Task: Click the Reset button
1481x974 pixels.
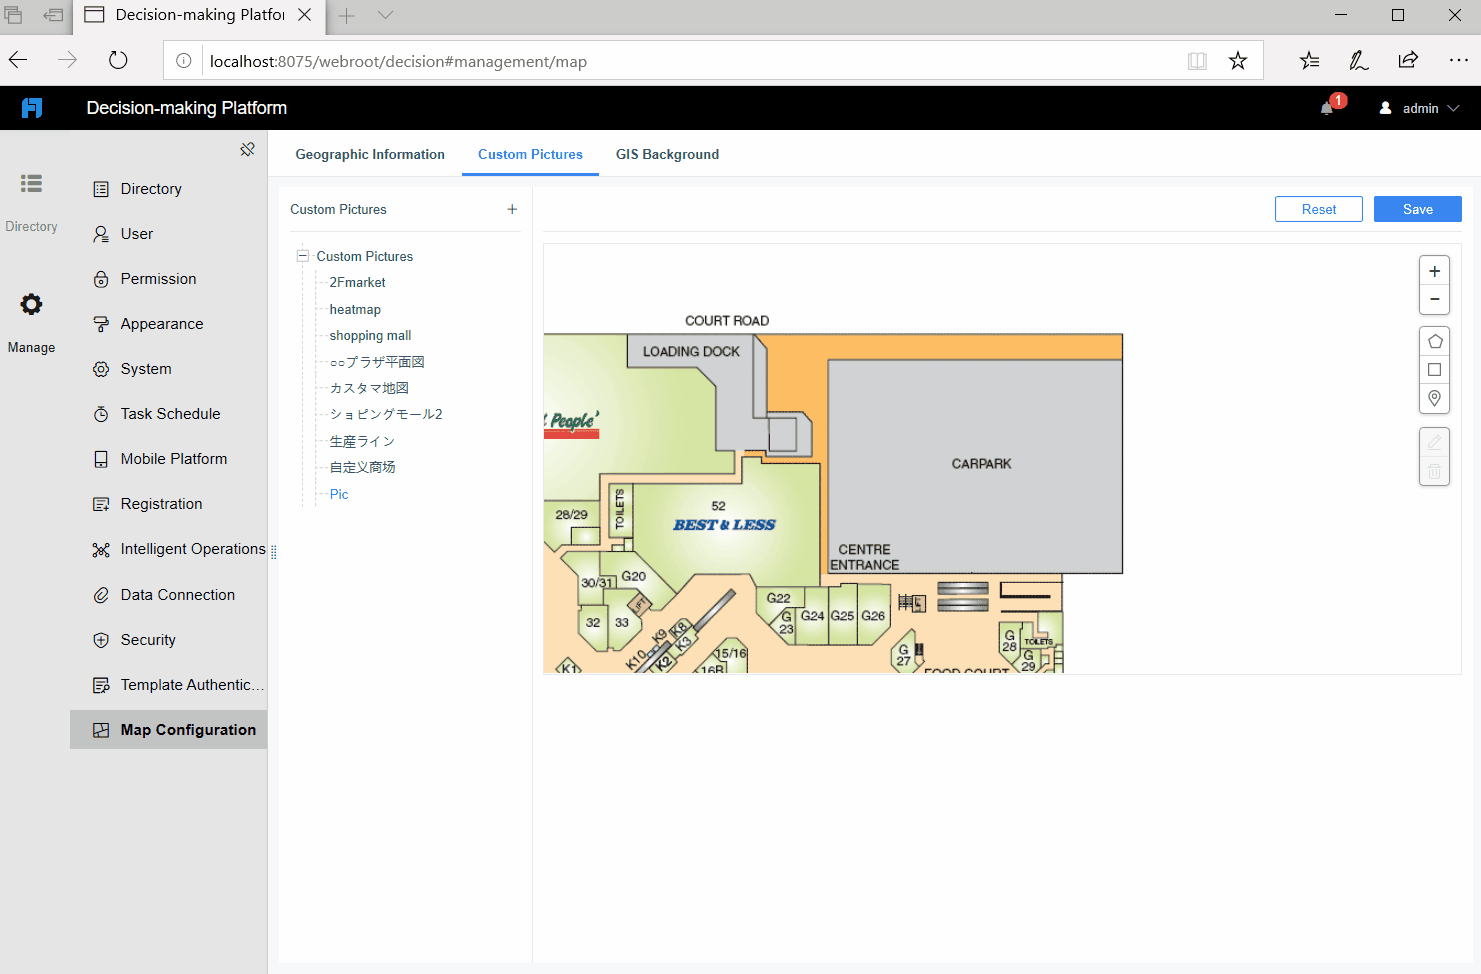Action: 1318,209
